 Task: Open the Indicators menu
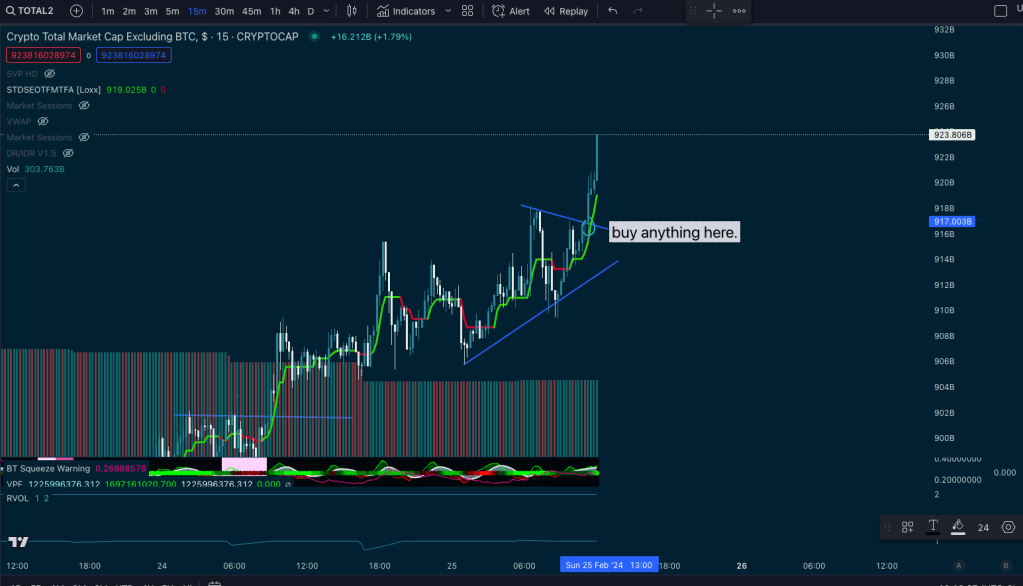tap(406, 11)
